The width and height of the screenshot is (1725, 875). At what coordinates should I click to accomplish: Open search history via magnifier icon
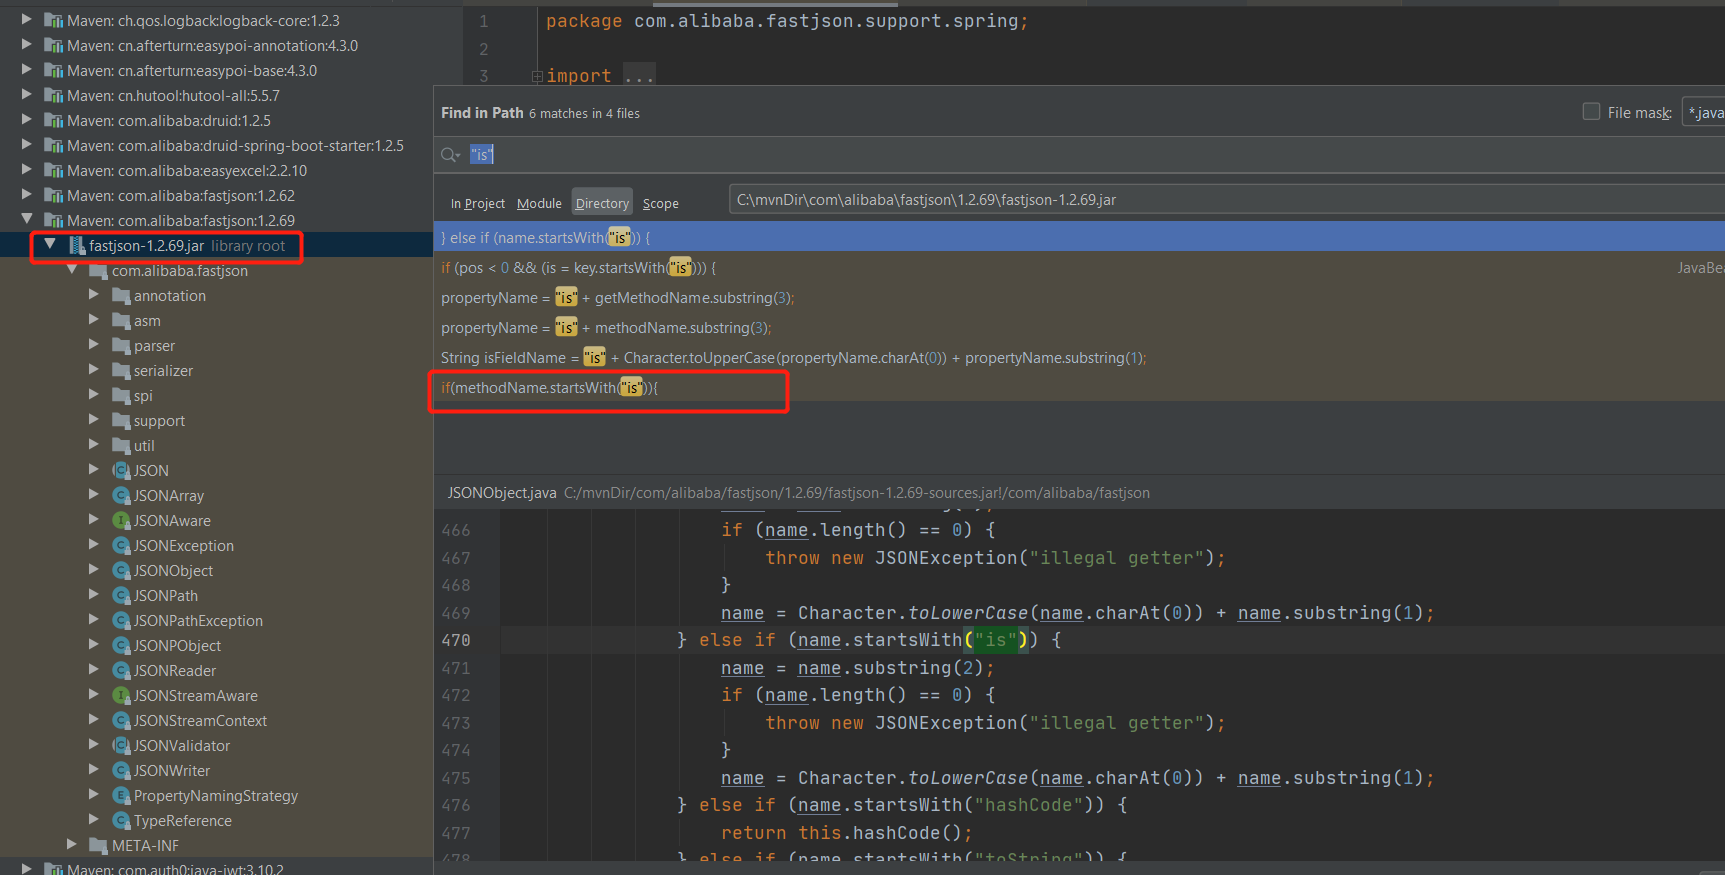point(450,154)
